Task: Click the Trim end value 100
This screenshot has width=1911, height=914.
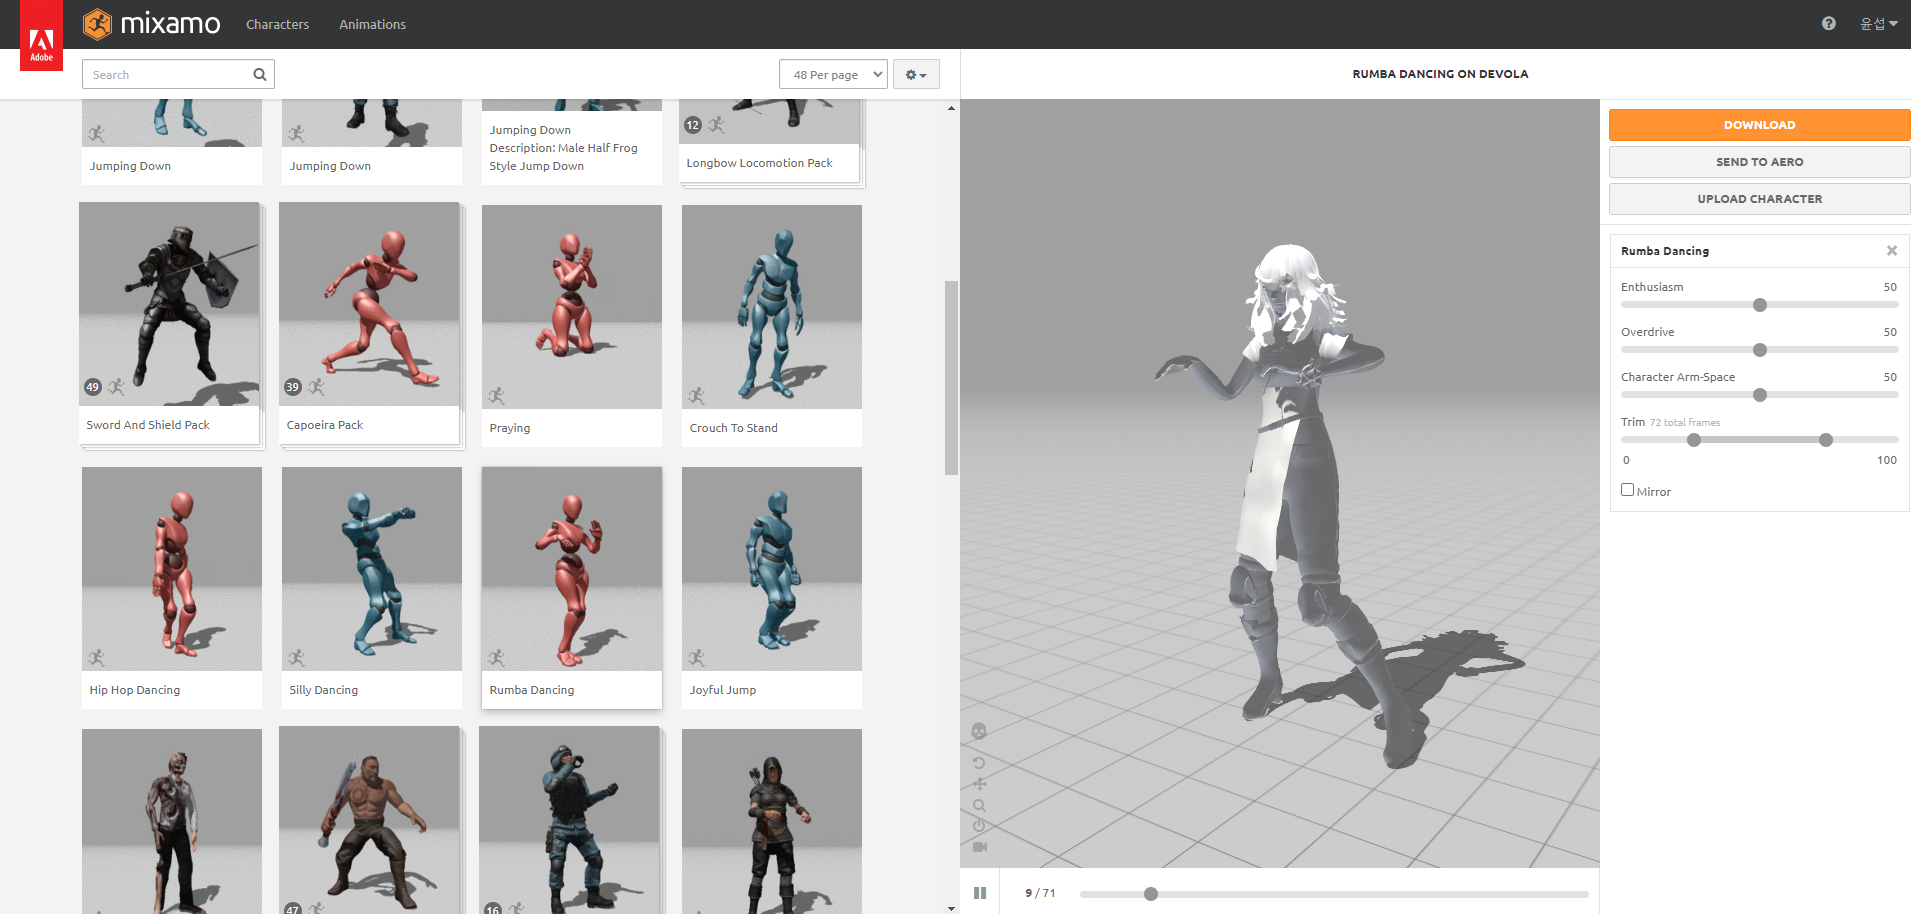Action: 1887,460
